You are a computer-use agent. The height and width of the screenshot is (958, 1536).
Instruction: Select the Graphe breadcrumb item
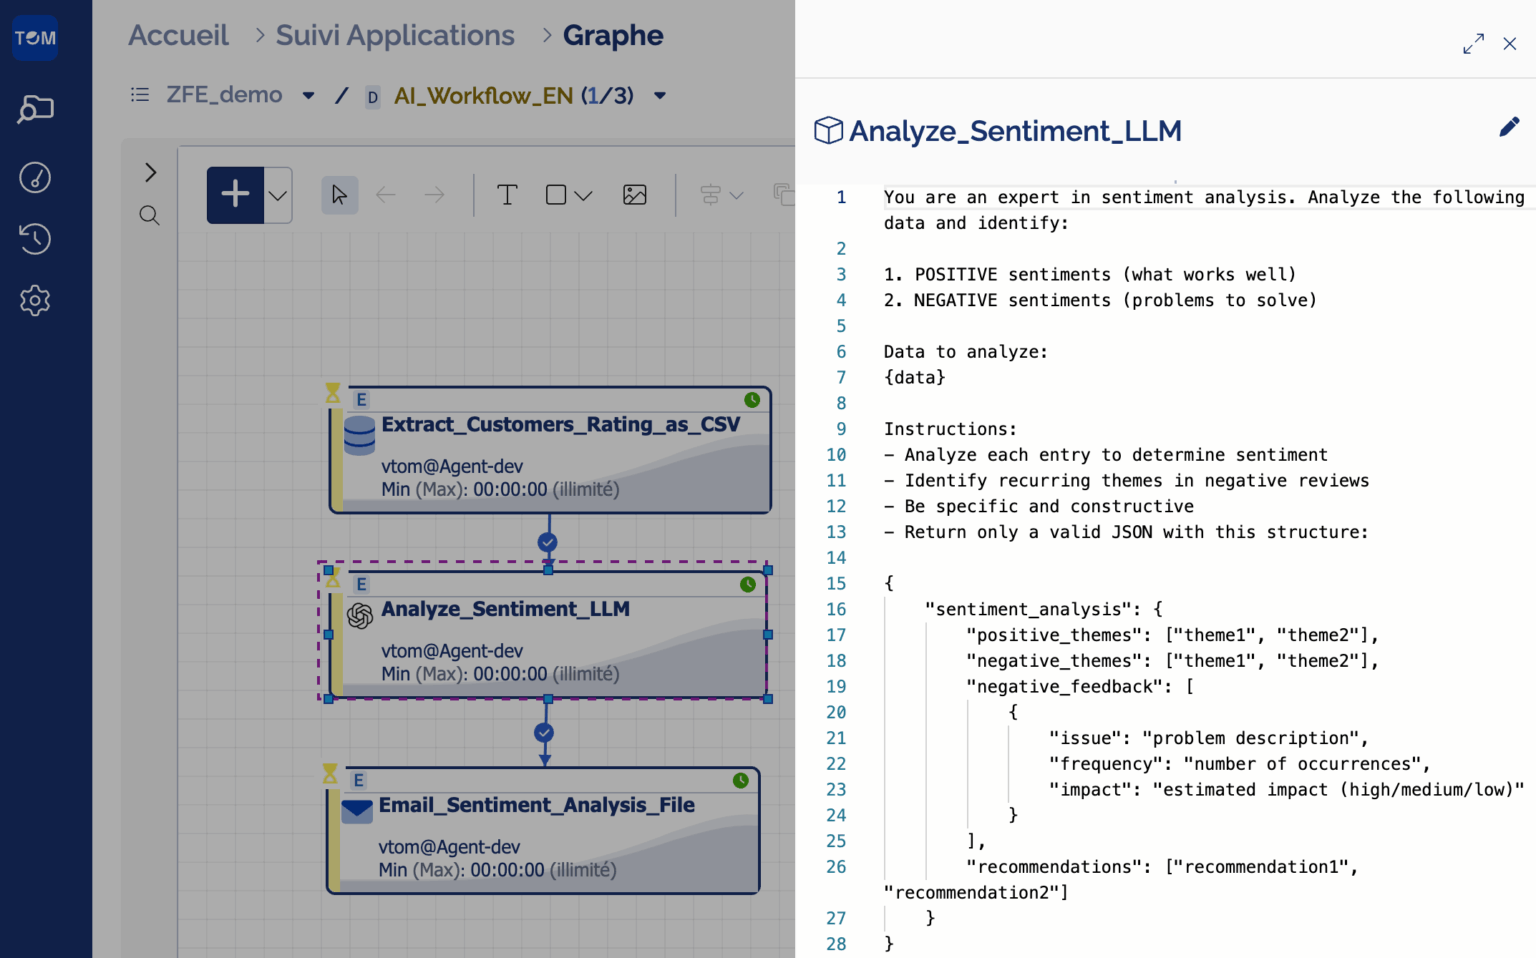click(613, 35)
